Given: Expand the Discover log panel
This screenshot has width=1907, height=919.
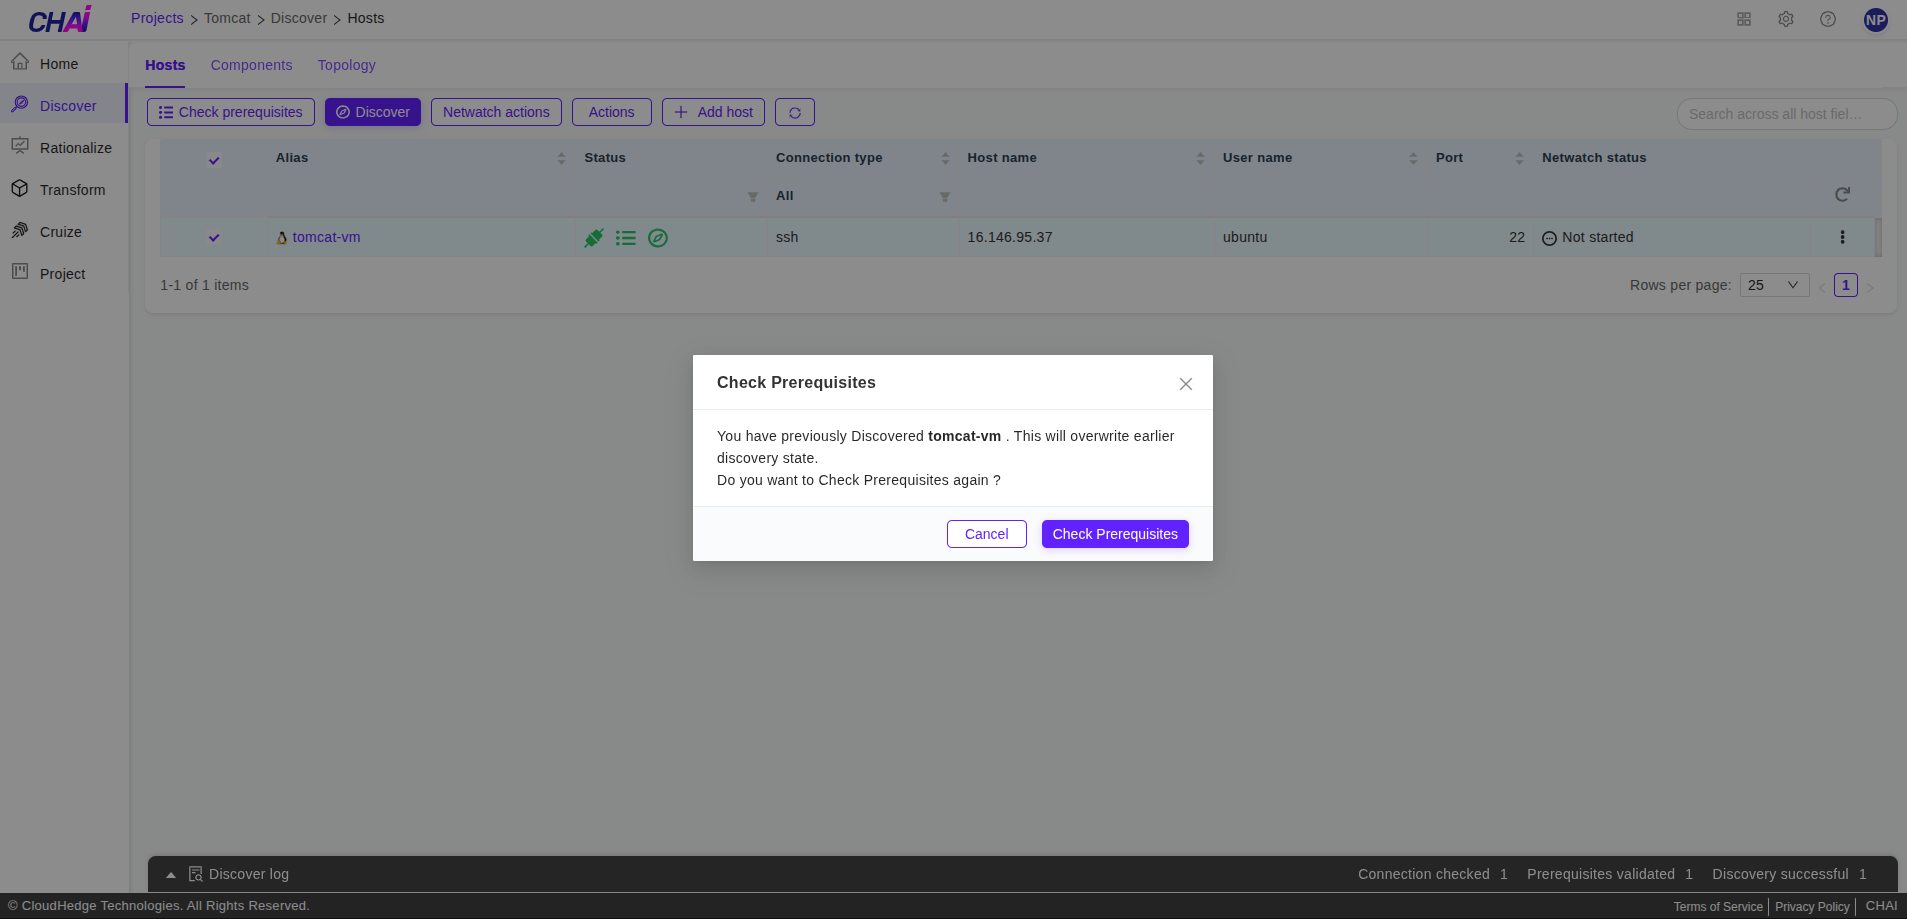Looking at the screenshot, I should (171, 875).
